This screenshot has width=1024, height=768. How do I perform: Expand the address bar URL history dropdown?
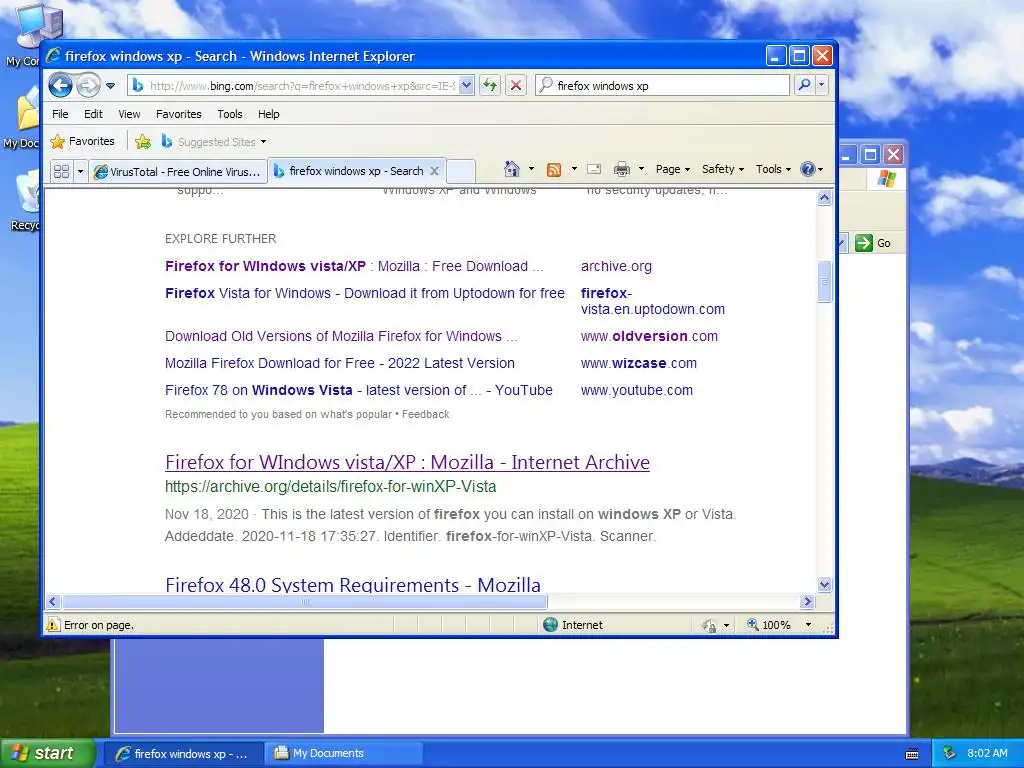[x=466, y=86]
